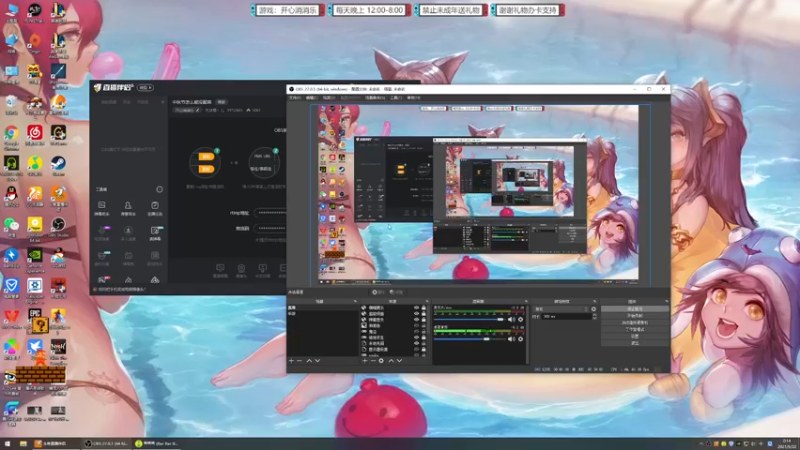Open settings gear of first mixer channel
This screenshot has width=800, height=450.
point(520,319)
